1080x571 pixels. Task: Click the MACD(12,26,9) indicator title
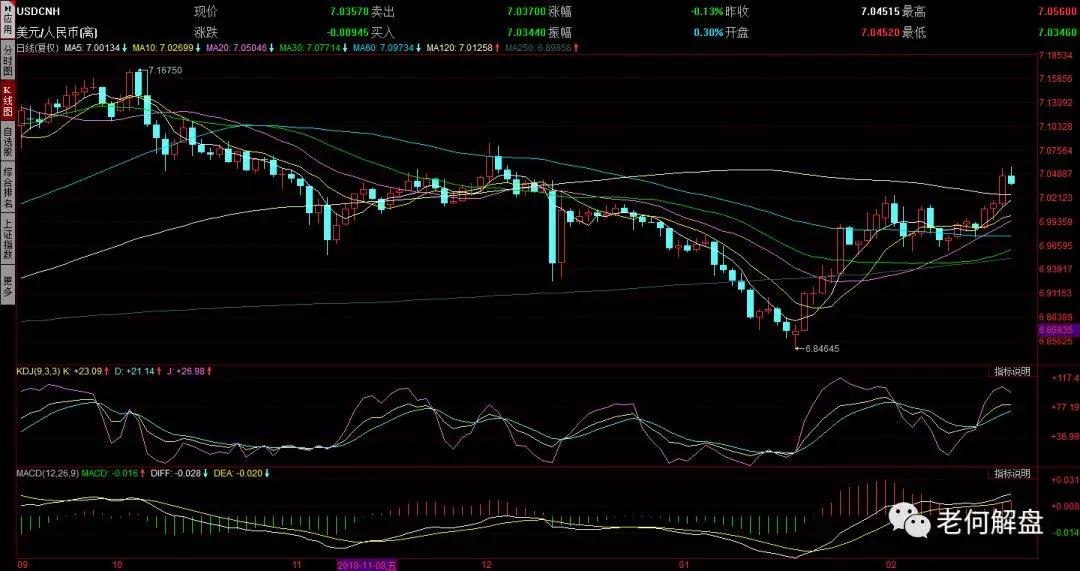point(48,473)
